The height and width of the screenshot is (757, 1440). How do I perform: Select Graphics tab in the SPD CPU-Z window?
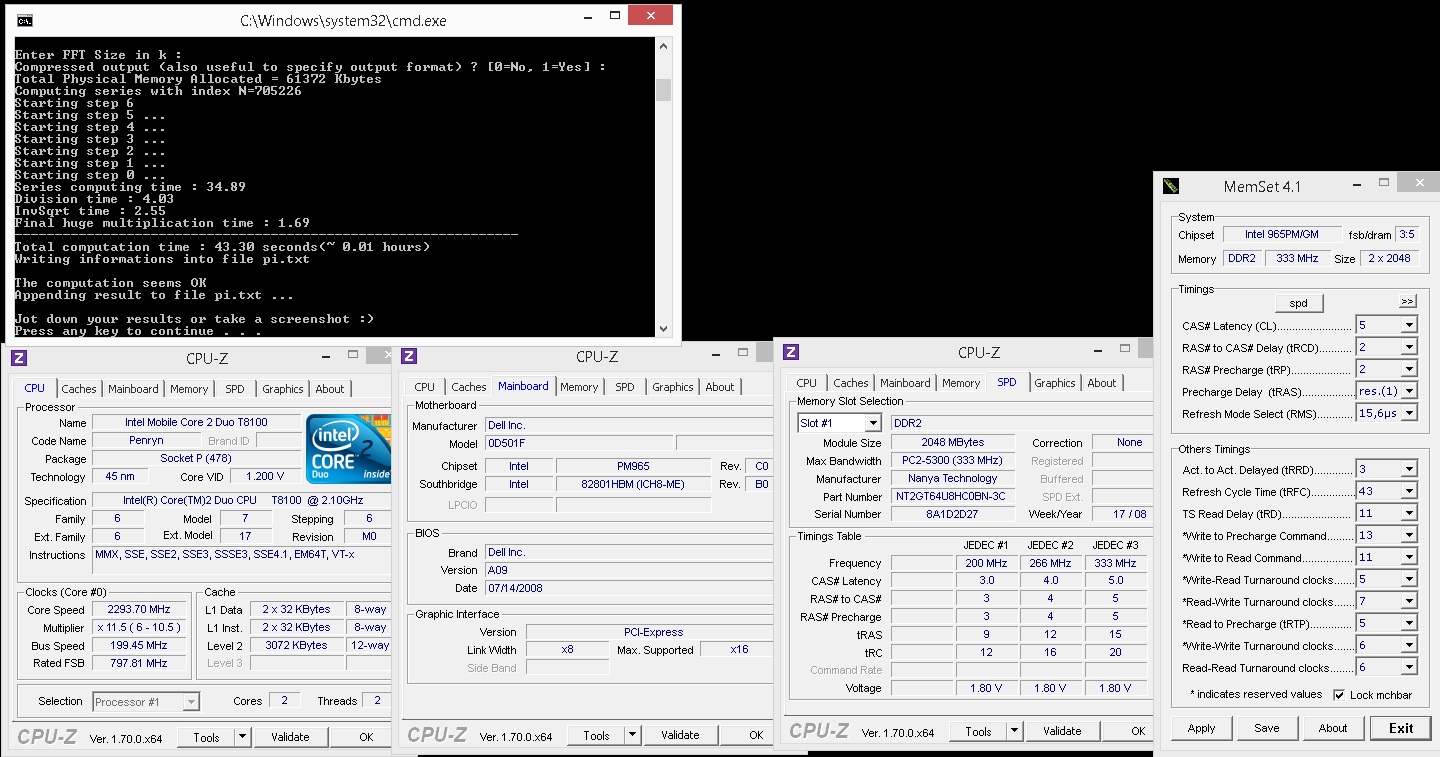coord(1055,383)
